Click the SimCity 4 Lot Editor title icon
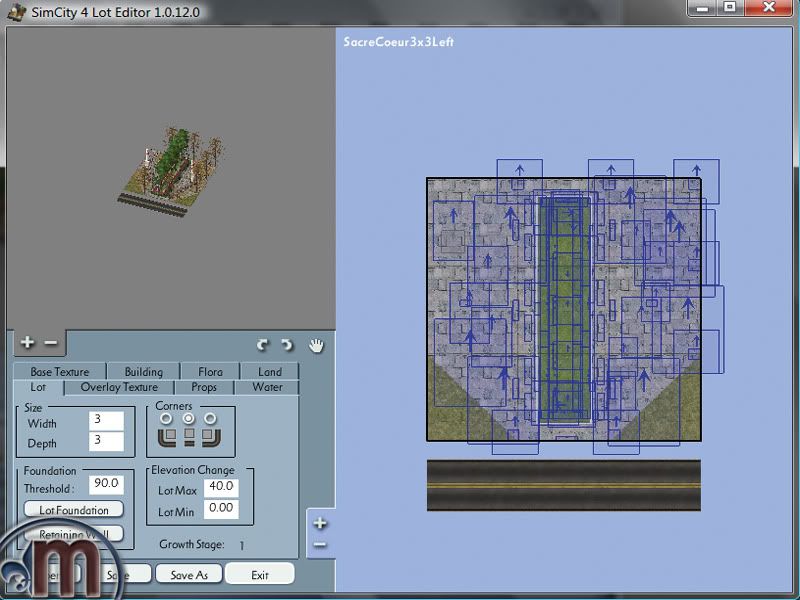Viewport: 800px width, 600px height. pos(16,12)
